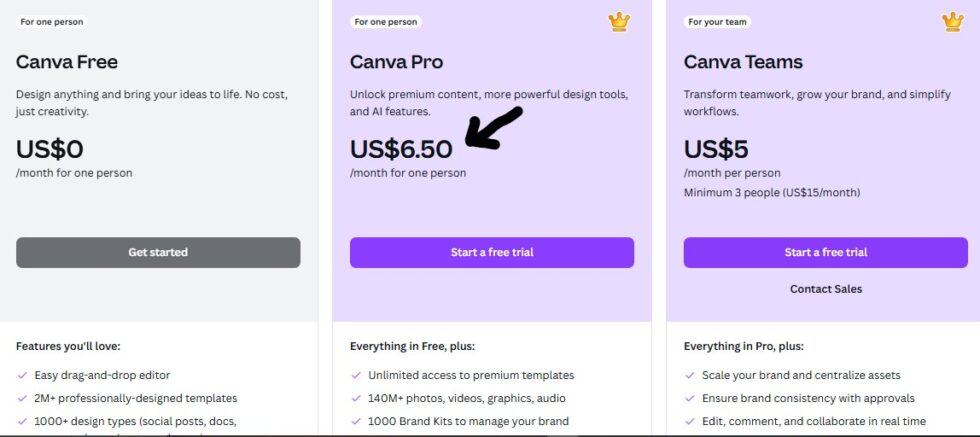Start a free trial of Canva Teams
This screenshot has height=437, width=980.
(x=825, y=252)
